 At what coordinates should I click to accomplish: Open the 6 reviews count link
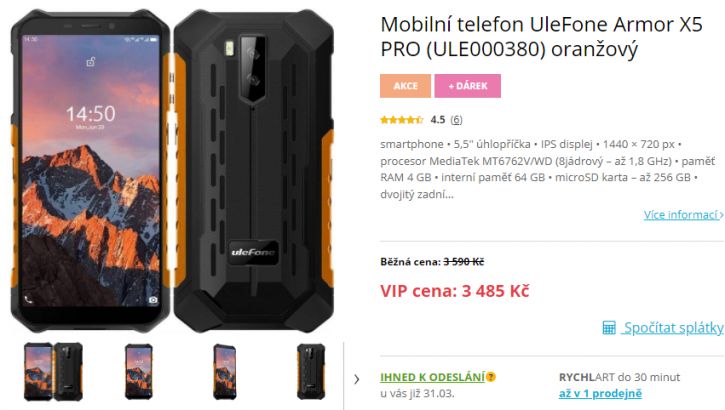(456, 120)
